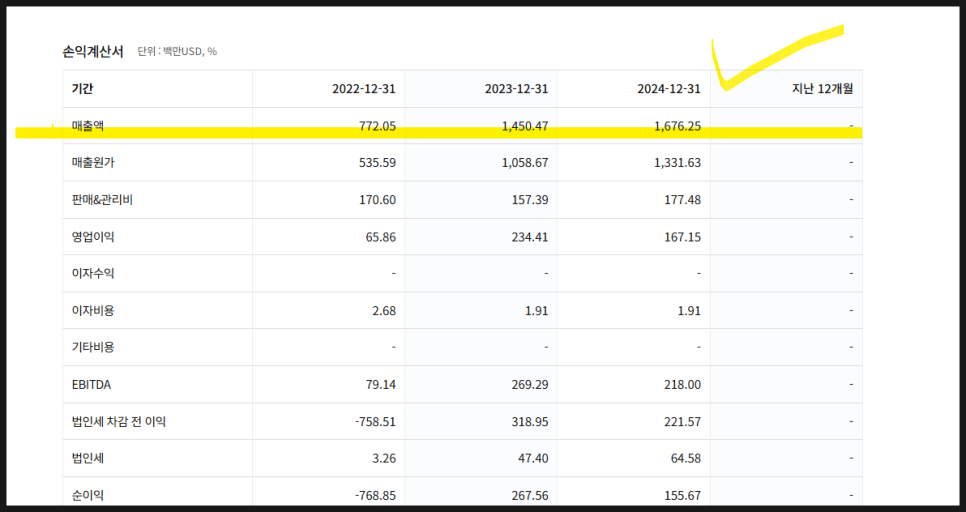The height and width of the screenshot is (512, 966).
Task: Click the 2023-12-31 column header
Action: 516,89
